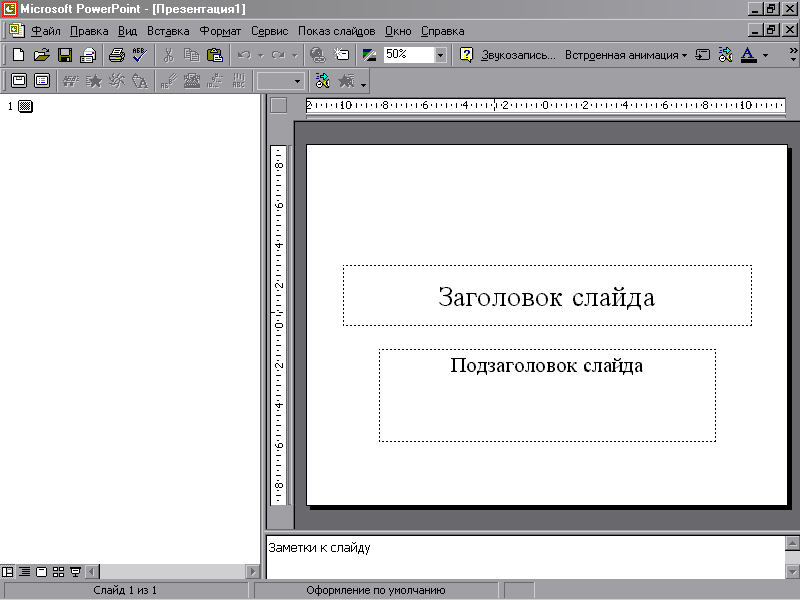
Task: Insert a hyperlink with the globe icon
Action: tap(318, 55)
